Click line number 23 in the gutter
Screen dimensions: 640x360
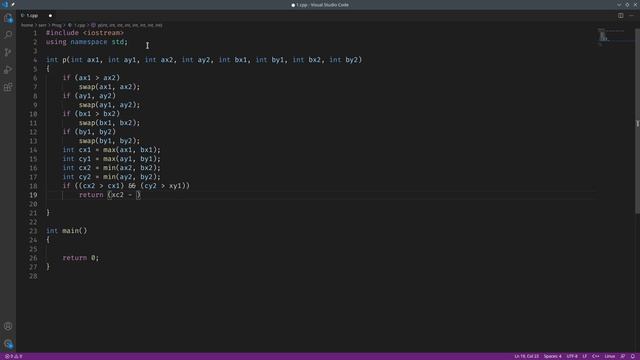pyautogui.click(x=33, y=231)
